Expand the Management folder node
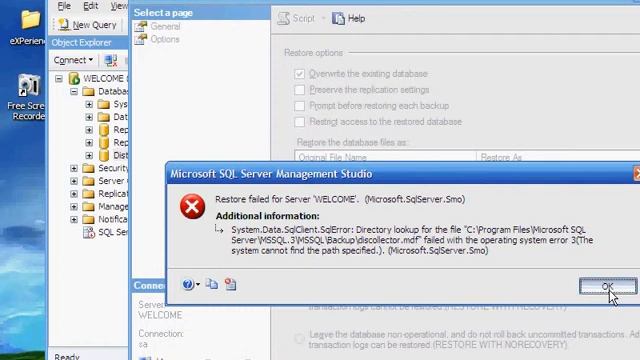The height and width of the screenshot is (360, 640). coord(73,207)
